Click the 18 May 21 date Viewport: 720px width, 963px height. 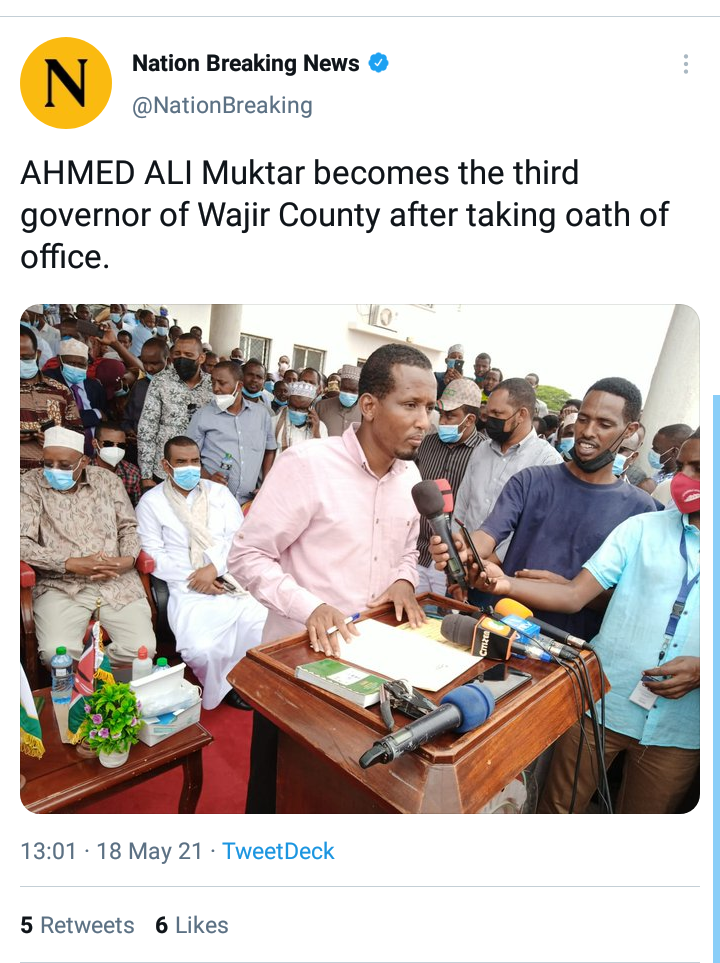tap(149, 851)
